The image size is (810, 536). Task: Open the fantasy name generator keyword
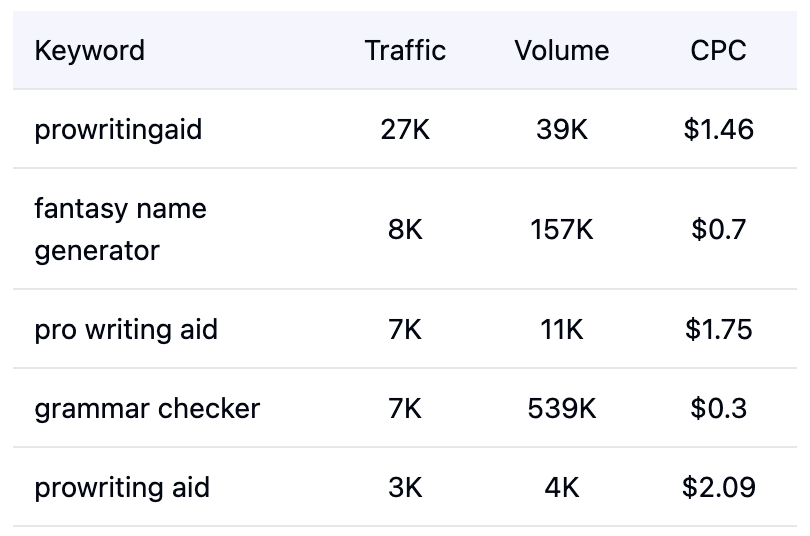120,230
